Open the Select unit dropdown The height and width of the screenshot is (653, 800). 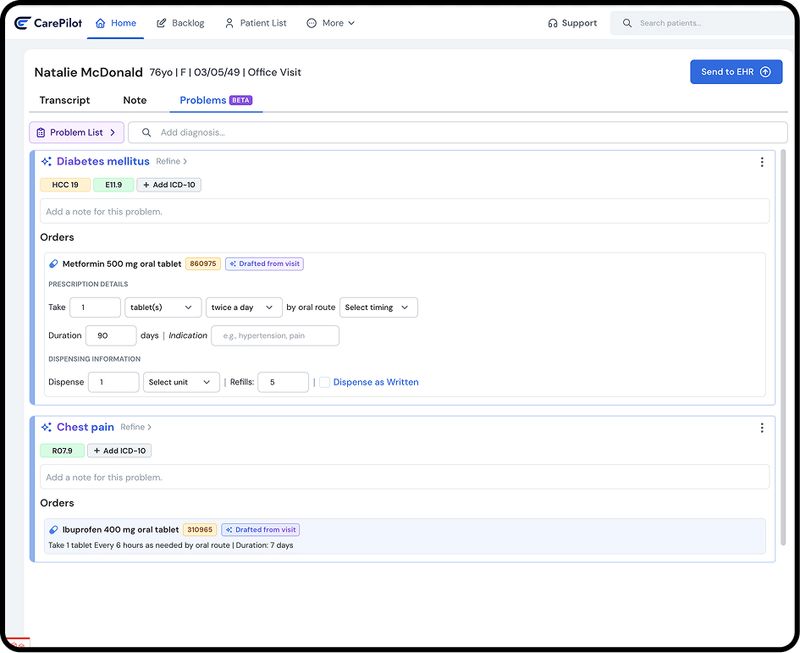(181, 382)
